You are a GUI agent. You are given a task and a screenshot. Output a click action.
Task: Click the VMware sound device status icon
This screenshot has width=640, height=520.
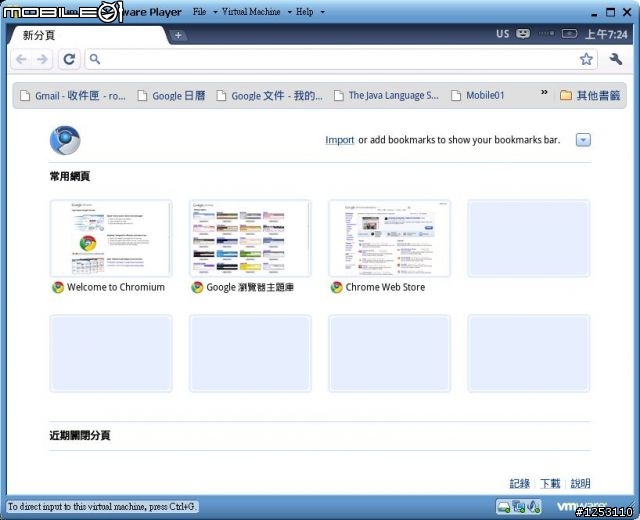(x=533, y=507)
